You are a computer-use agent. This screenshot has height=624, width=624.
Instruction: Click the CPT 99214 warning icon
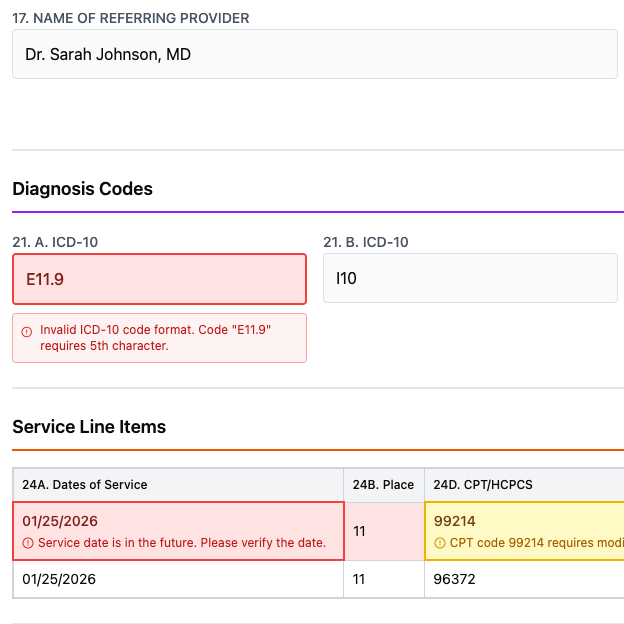(x=440, y=543)
